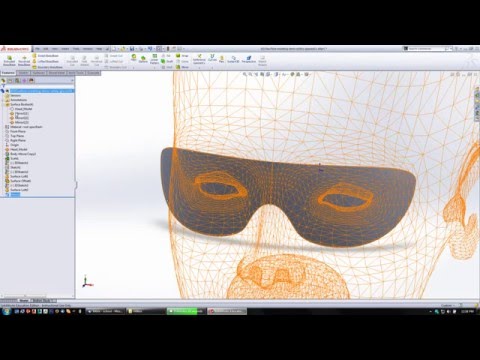Image resolution: width=480 pixels, height=360 pixels.
Task: Click the green taskbar window button
Action: point(186,311)
